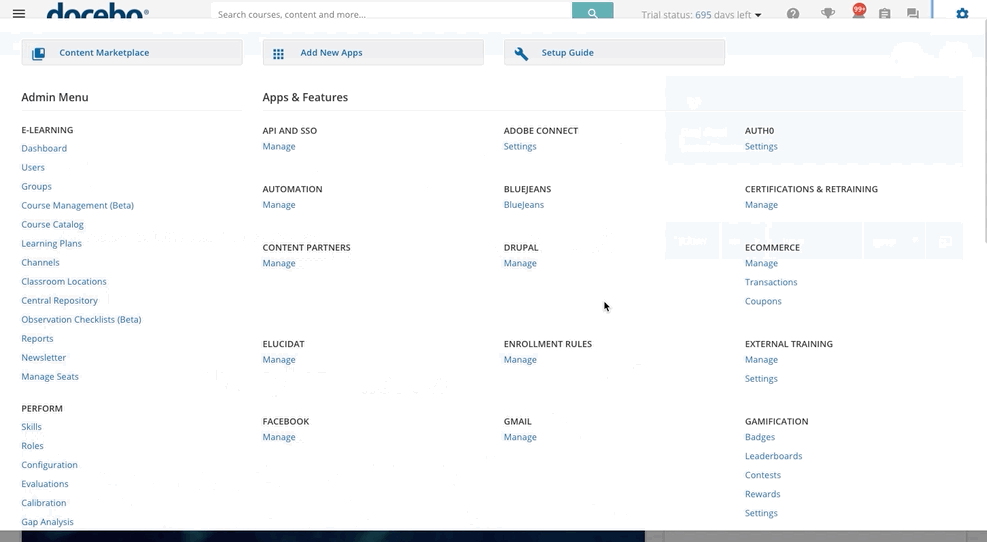Open Auth0 Settings

point(761,147)
